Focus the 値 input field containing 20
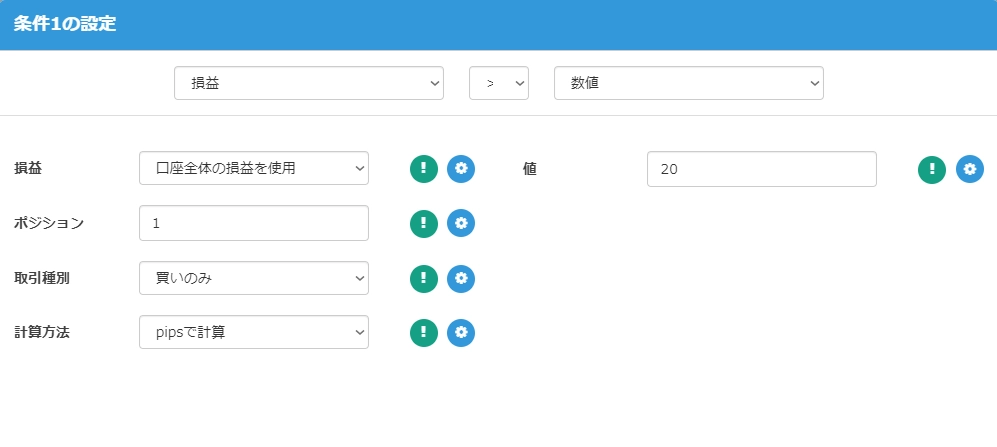Screen dimensions: 997x447 pos(762,170)
